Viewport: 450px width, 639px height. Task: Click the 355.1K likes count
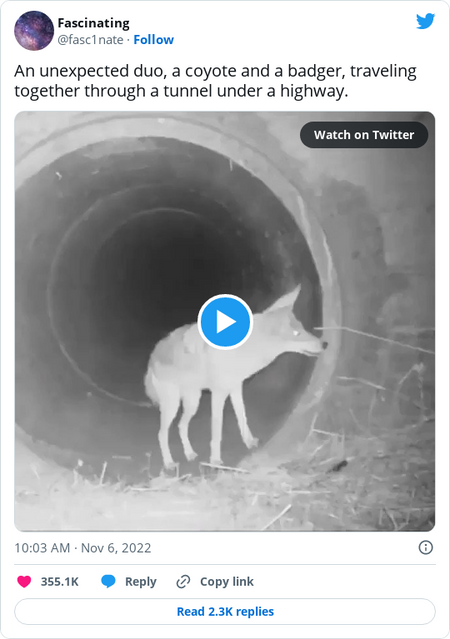(60, 582)
